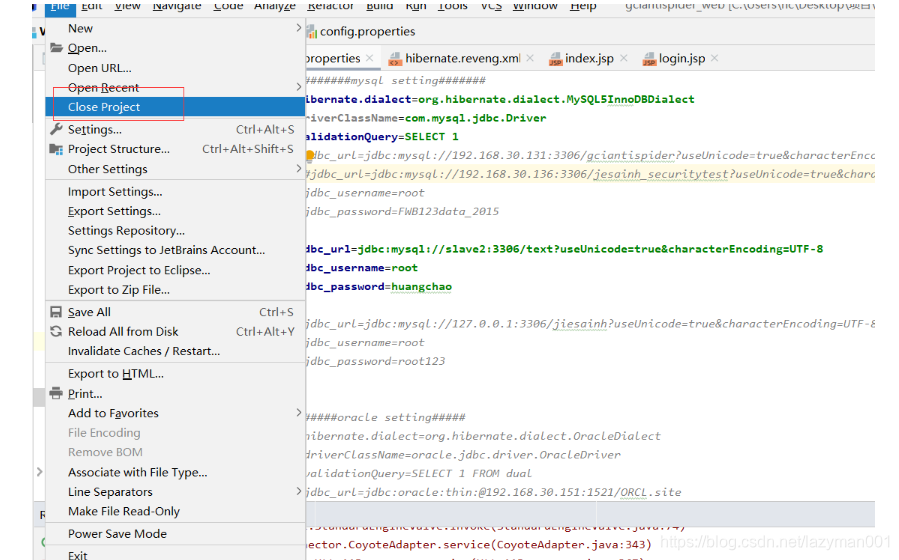Open the Build menu

pyautogui.click(x=379, y=6)
